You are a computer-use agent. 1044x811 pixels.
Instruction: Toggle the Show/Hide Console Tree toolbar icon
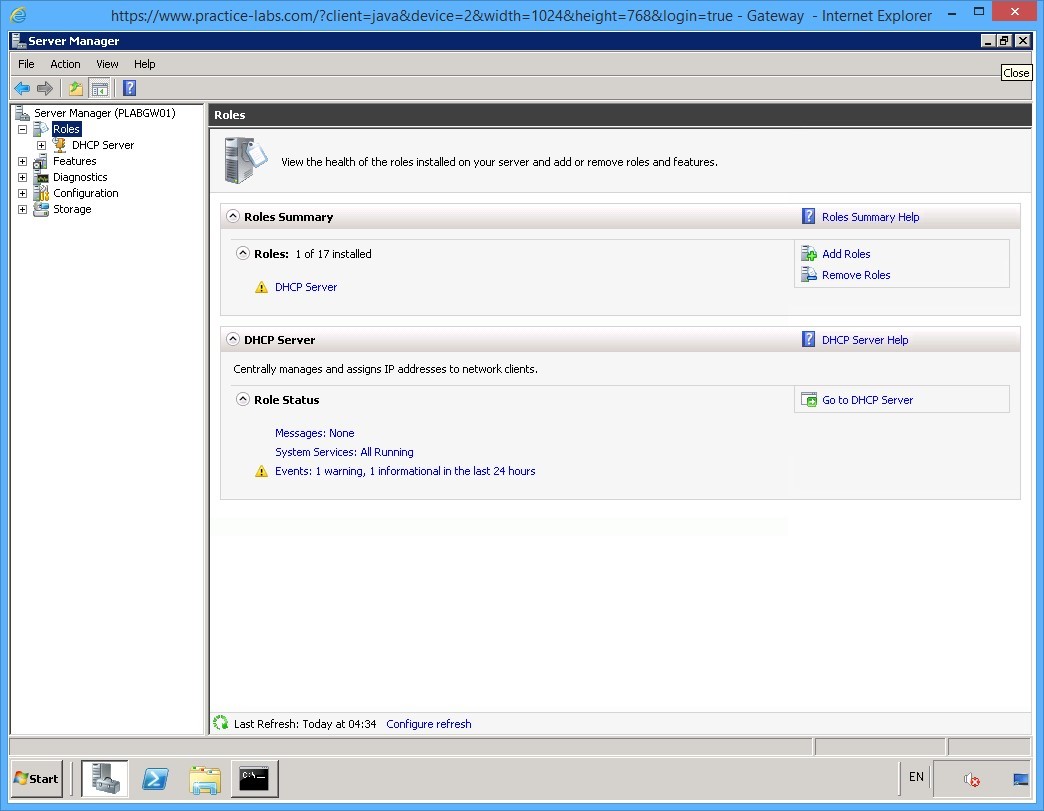click(100, 88)
